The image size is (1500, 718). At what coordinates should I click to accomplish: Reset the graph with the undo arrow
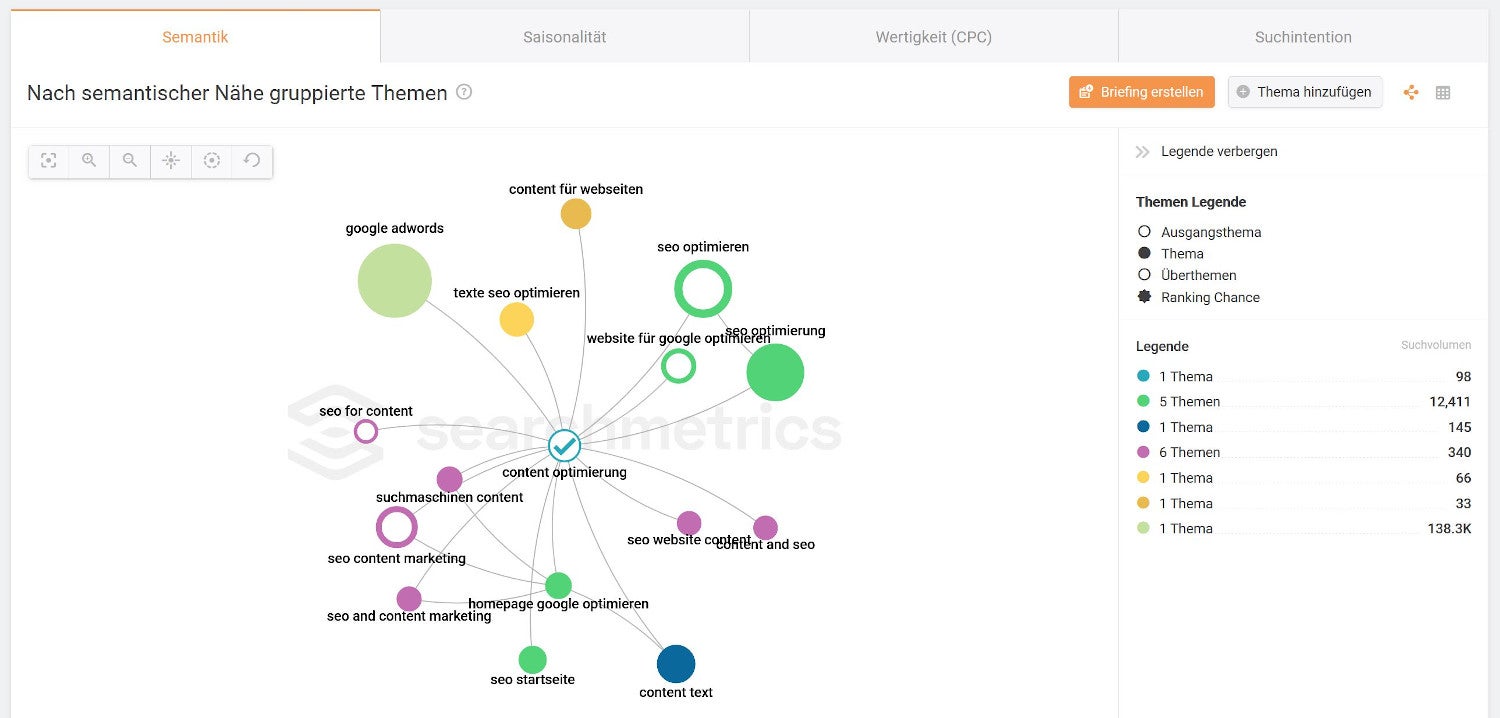click(252, 160)
